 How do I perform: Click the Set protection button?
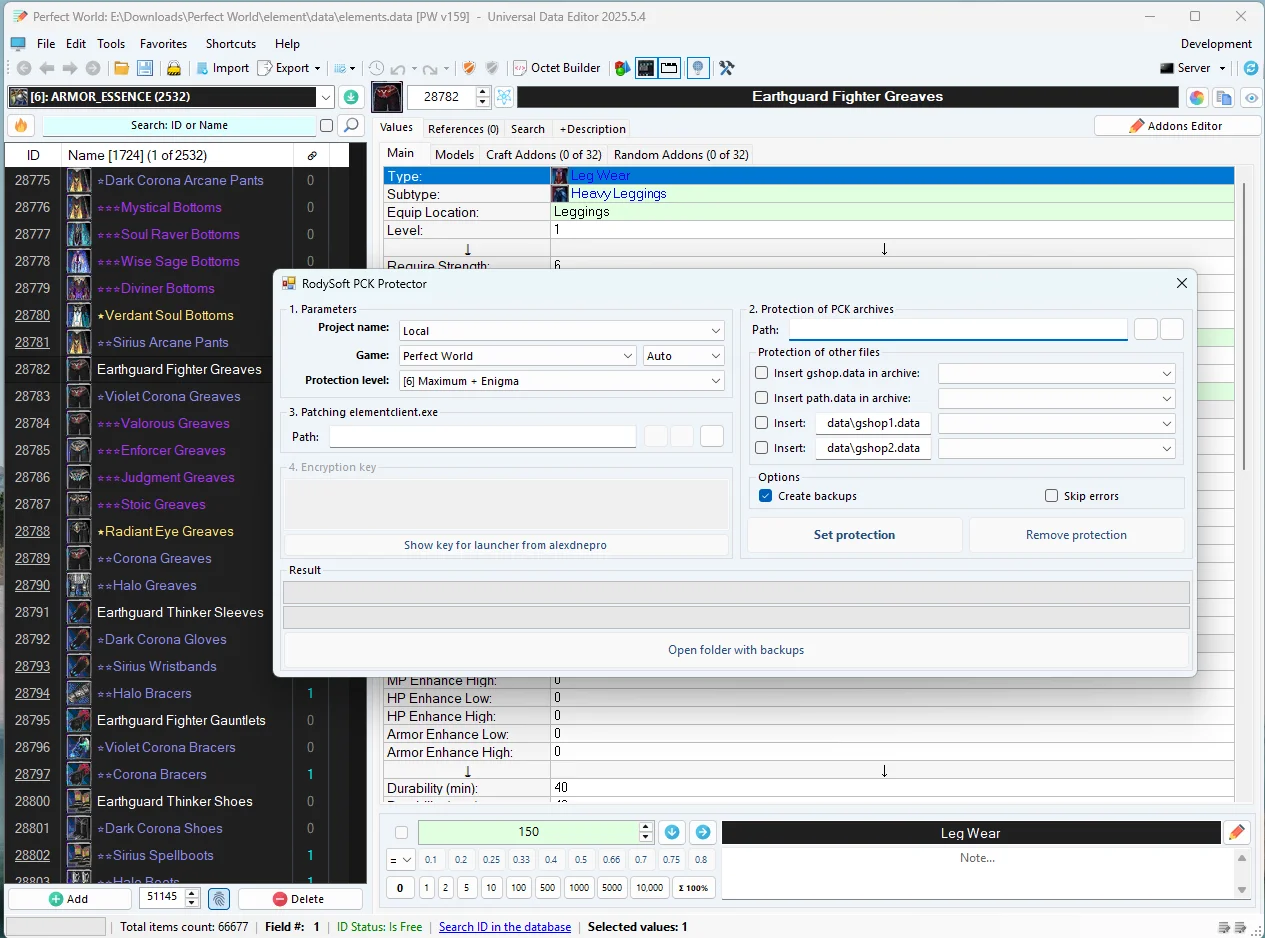[x=855, y=535]
